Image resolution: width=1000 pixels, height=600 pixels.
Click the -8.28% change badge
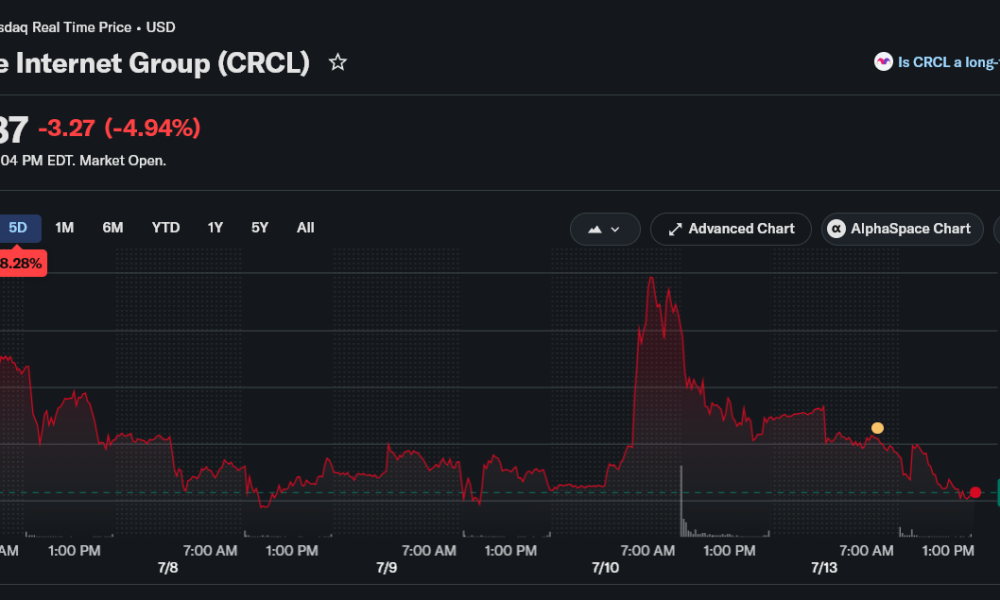tap(22, 263)
